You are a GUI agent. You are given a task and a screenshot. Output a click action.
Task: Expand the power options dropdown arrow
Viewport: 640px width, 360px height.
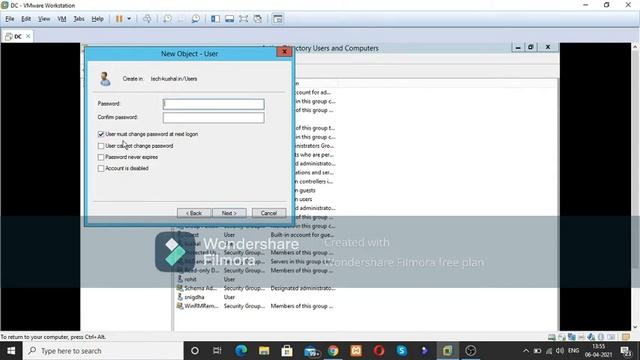pyautogui.click(x=129, y=19)
